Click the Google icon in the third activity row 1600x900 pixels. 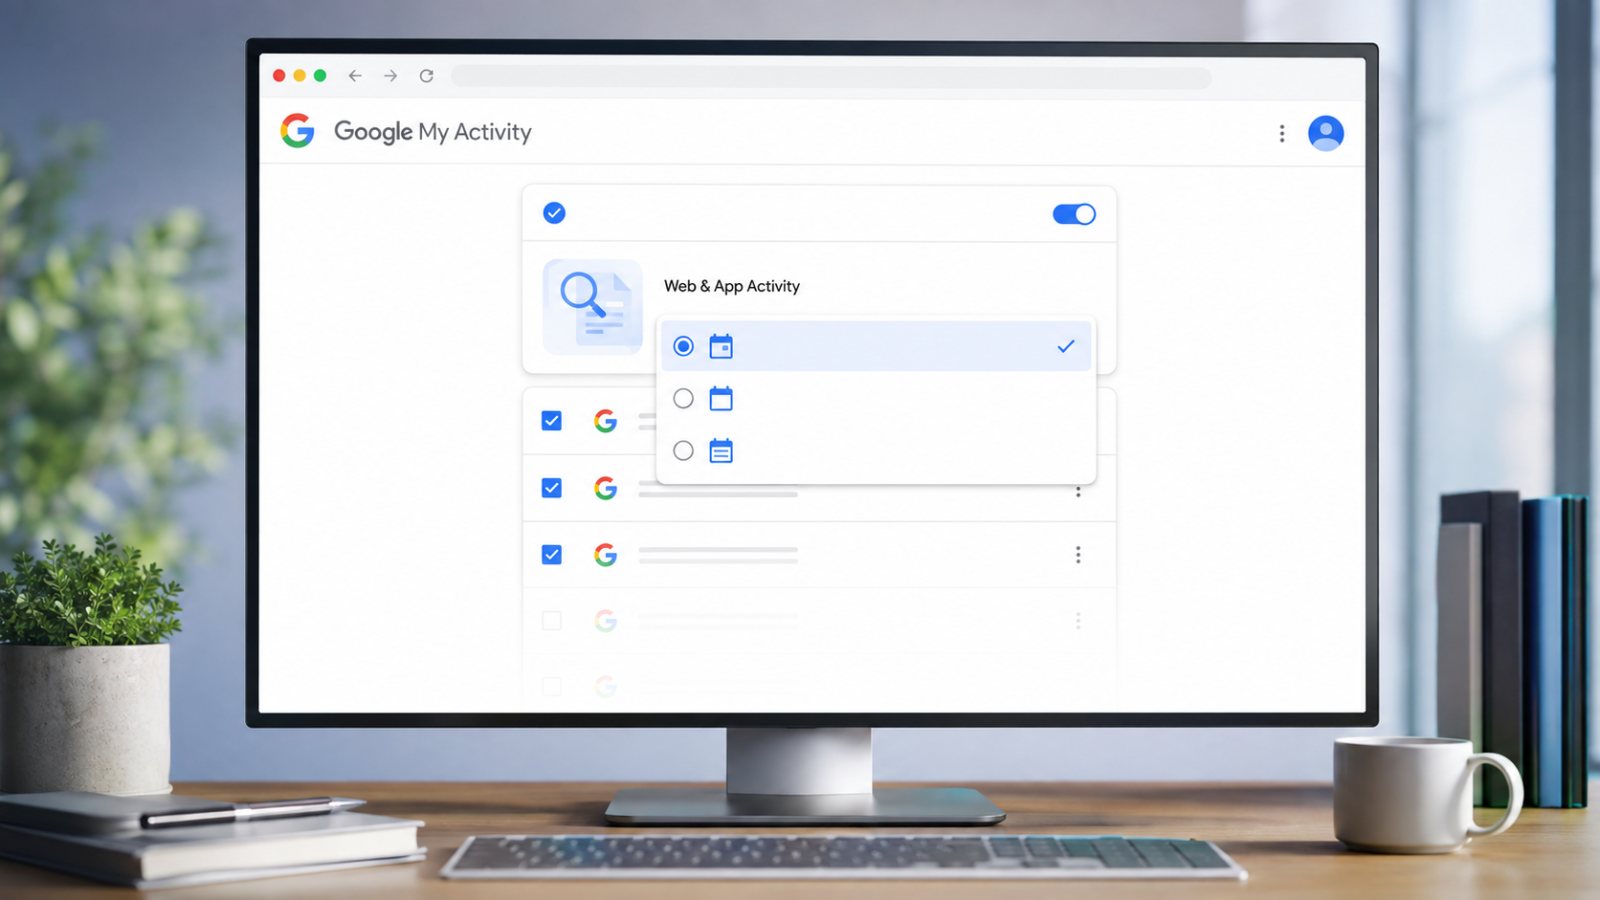(605, 554)
